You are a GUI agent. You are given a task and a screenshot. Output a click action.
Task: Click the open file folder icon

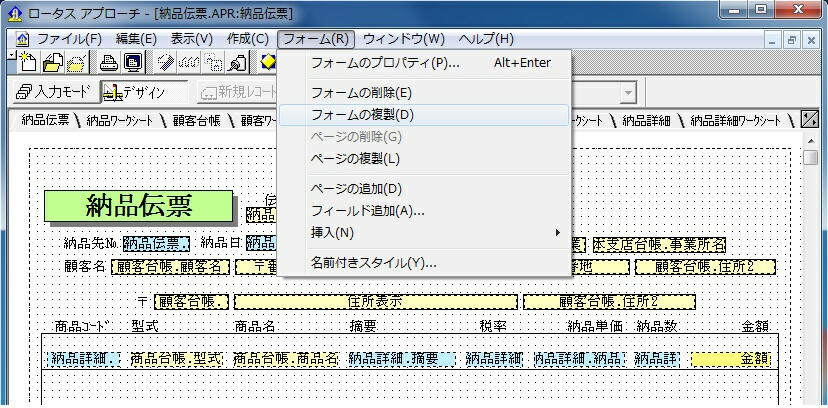(52, 63)
